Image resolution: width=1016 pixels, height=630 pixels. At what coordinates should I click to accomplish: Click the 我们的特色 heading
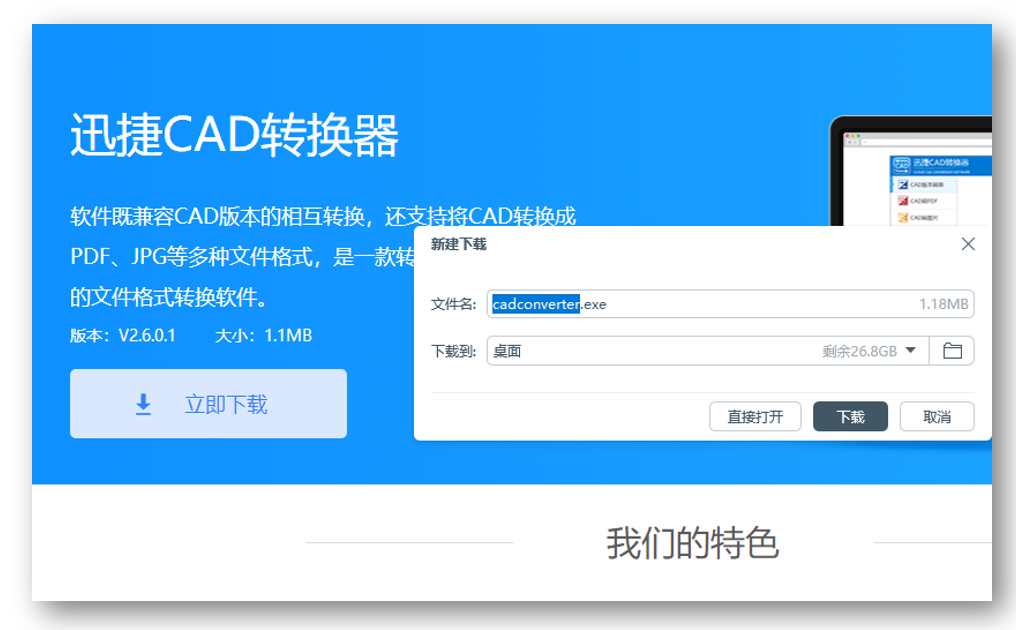(x=692, y=542)
